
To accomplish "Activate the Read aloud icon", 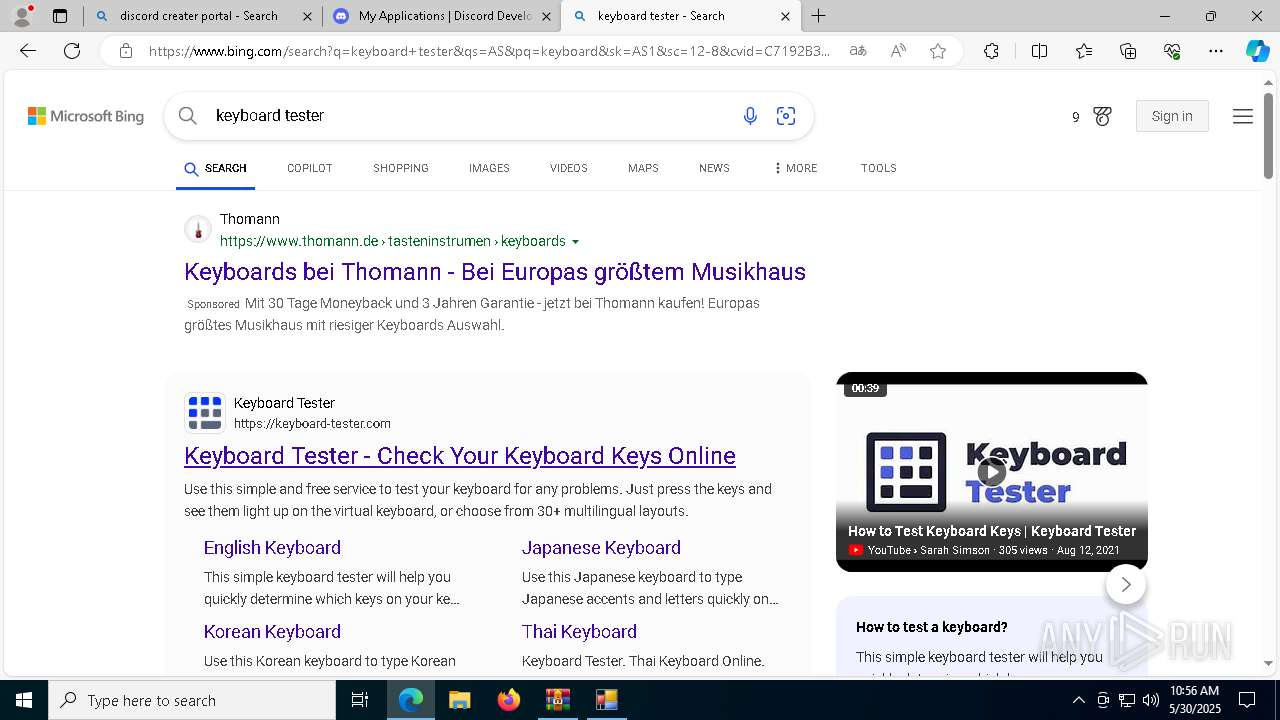I will (898, 51).
